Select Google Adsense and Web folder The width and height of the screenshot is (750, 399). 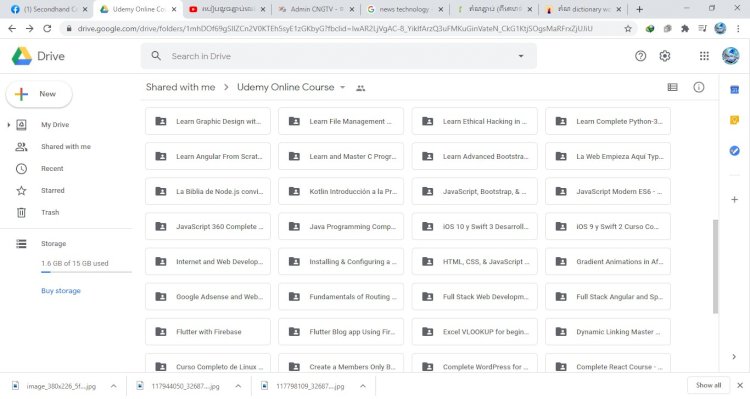pos(208,296)
